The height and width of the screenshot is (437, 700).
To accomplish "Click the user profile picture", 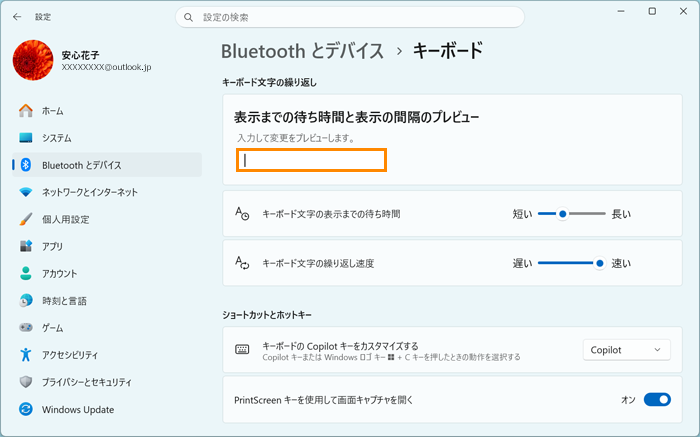I will tap(33, 60).
